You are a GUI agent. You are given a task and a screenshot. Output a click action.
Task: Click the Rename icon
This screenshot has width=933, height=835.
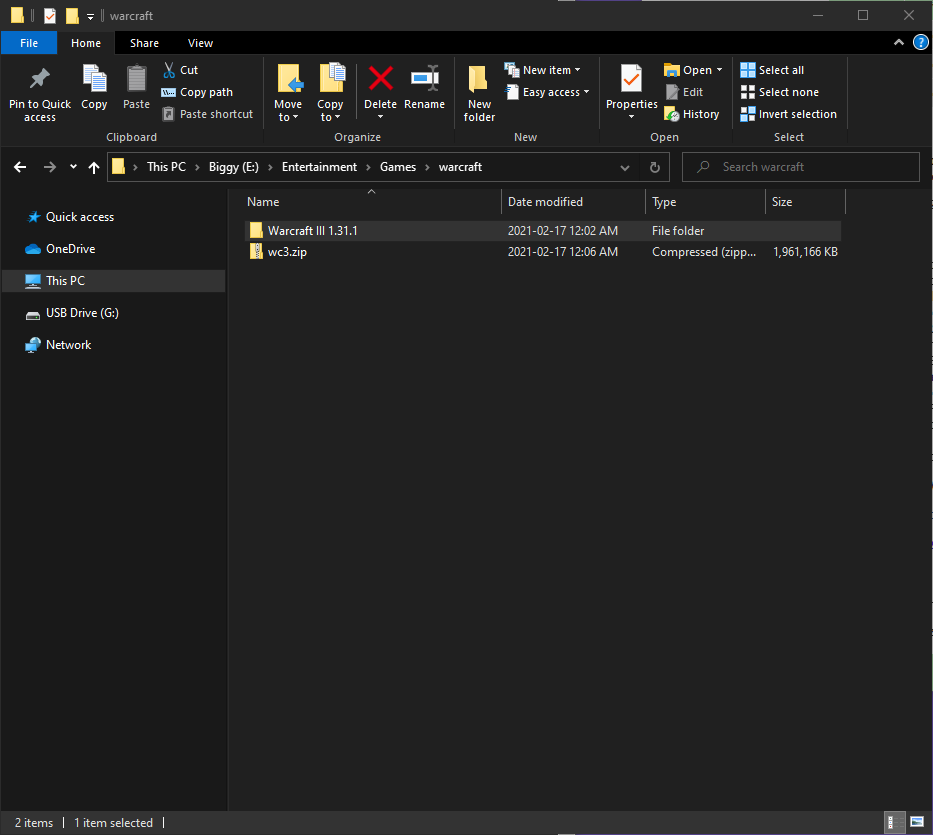[x=425, y=79]
